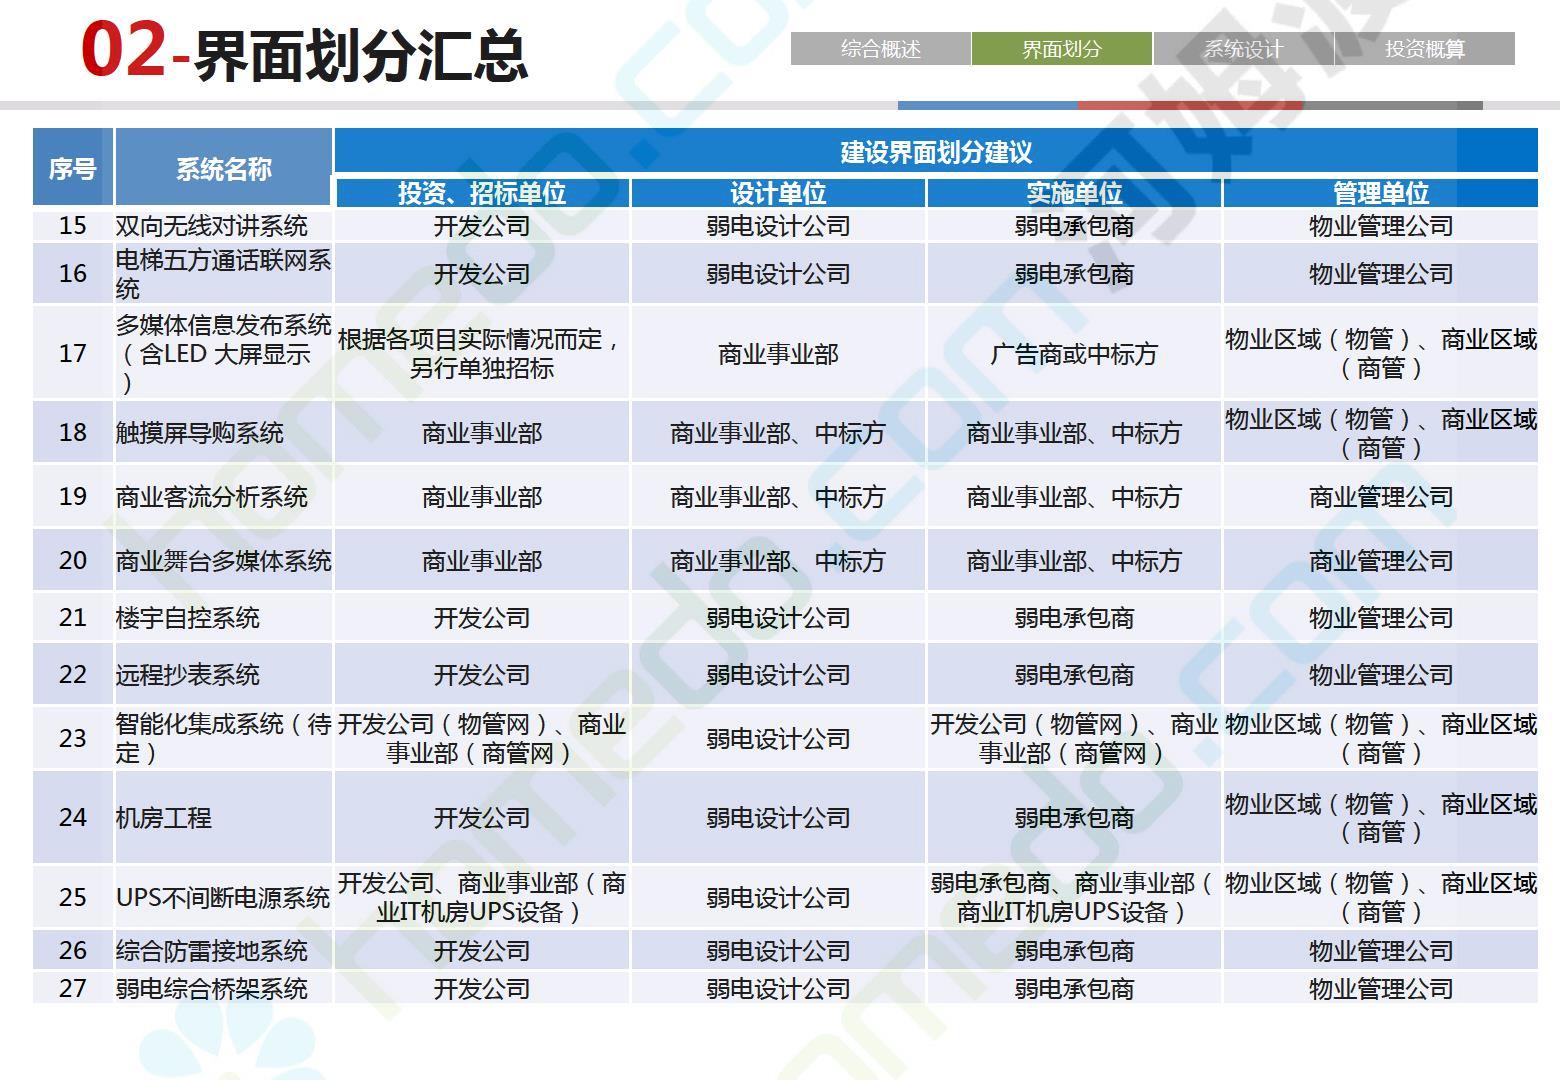Select row 23 investment cell 开发公司（物管网）、商业事业部（商管网）
The image size is (1560, 1080).
[x=482, y=738]
